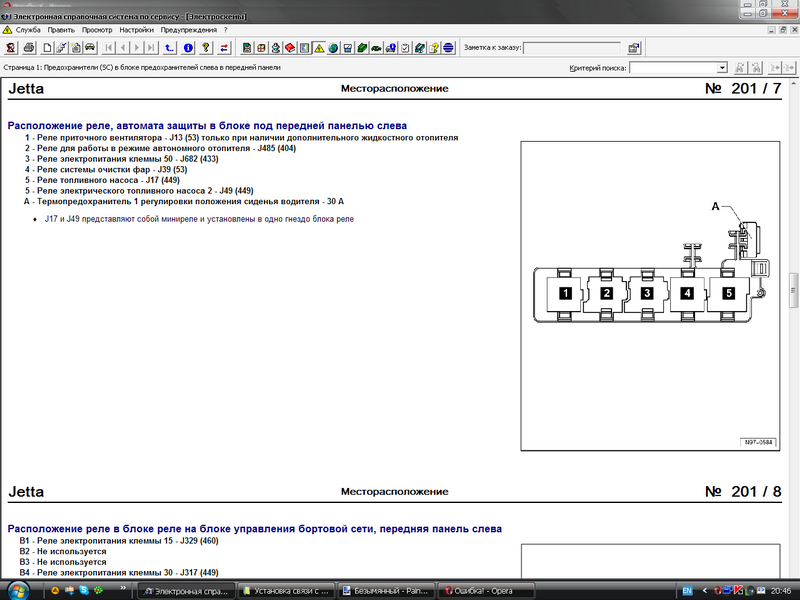800x600 pixels.
Task: Click the Заметка к заказу input field
Action: (x=572, y=48)
